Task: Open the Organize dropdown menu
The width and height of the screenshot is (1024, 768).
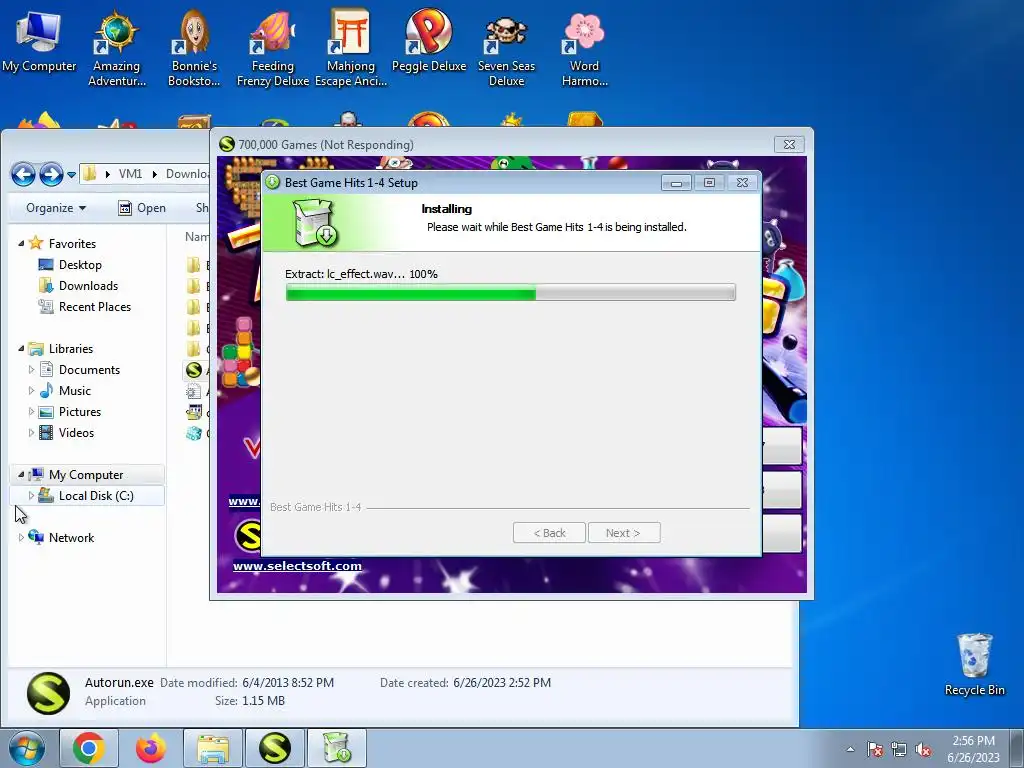Action: tap(56, 208)
